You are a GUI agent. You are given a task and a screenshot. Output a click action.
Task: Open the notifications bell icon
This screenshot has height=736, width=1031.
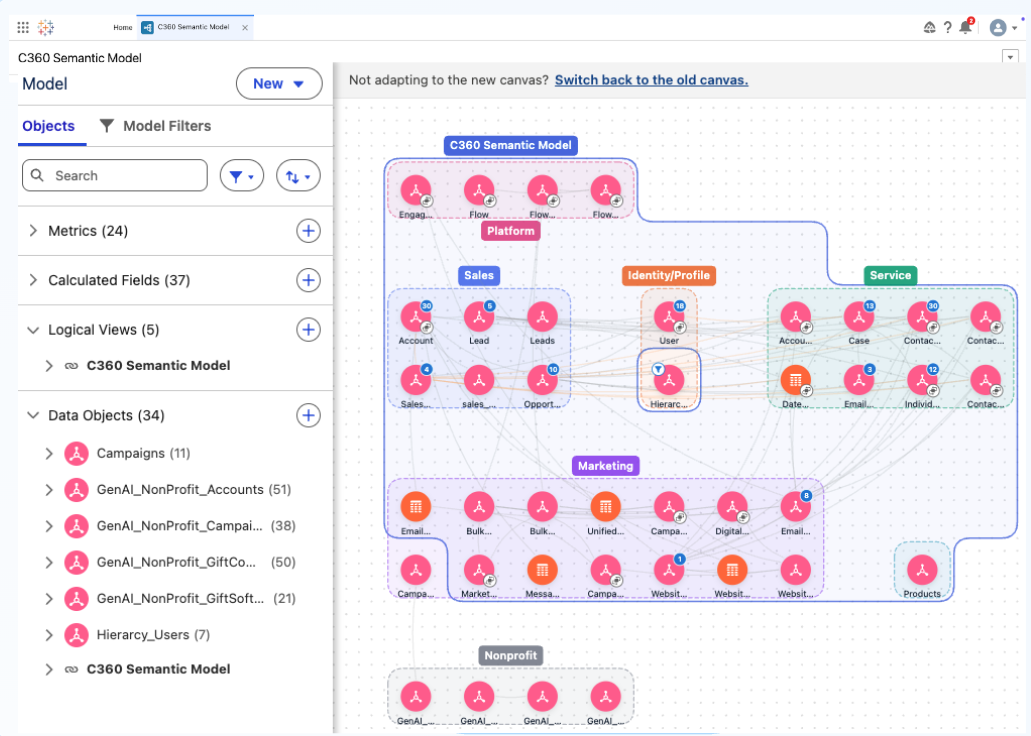coord(965,27)
